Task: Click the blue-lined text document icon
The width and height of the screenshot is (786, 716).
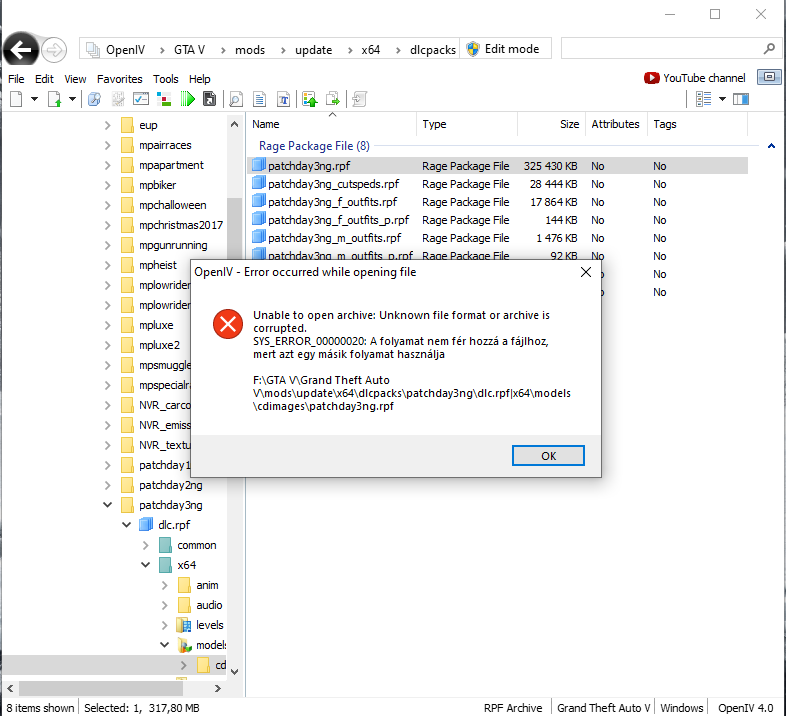Action: pyautogui.click(x=260, y=99)
